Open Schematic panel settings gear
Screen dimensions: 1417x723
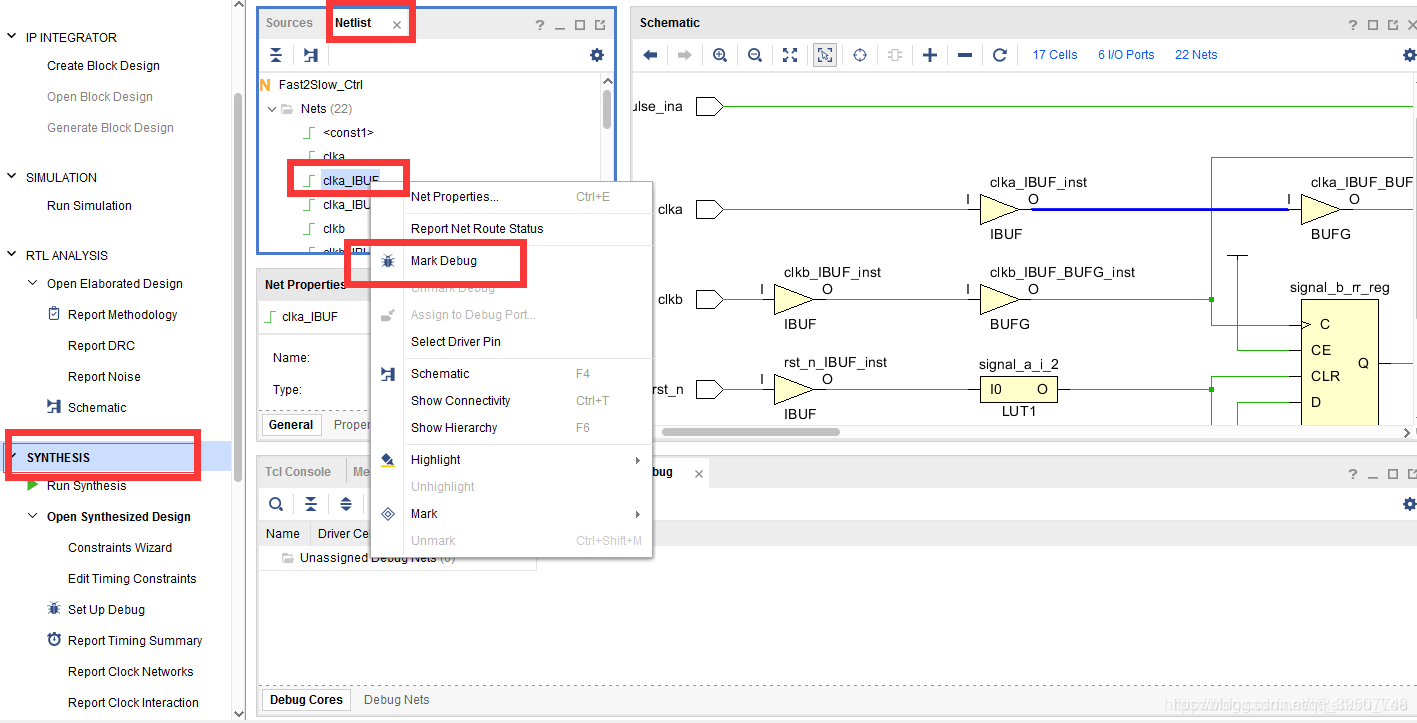(x=1410, y=55)
